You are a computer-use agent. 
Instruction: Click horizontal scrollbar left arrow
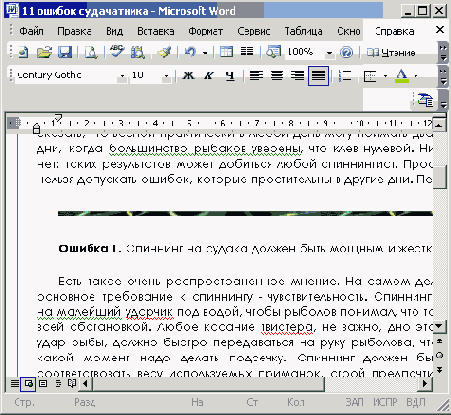(85, 384)
